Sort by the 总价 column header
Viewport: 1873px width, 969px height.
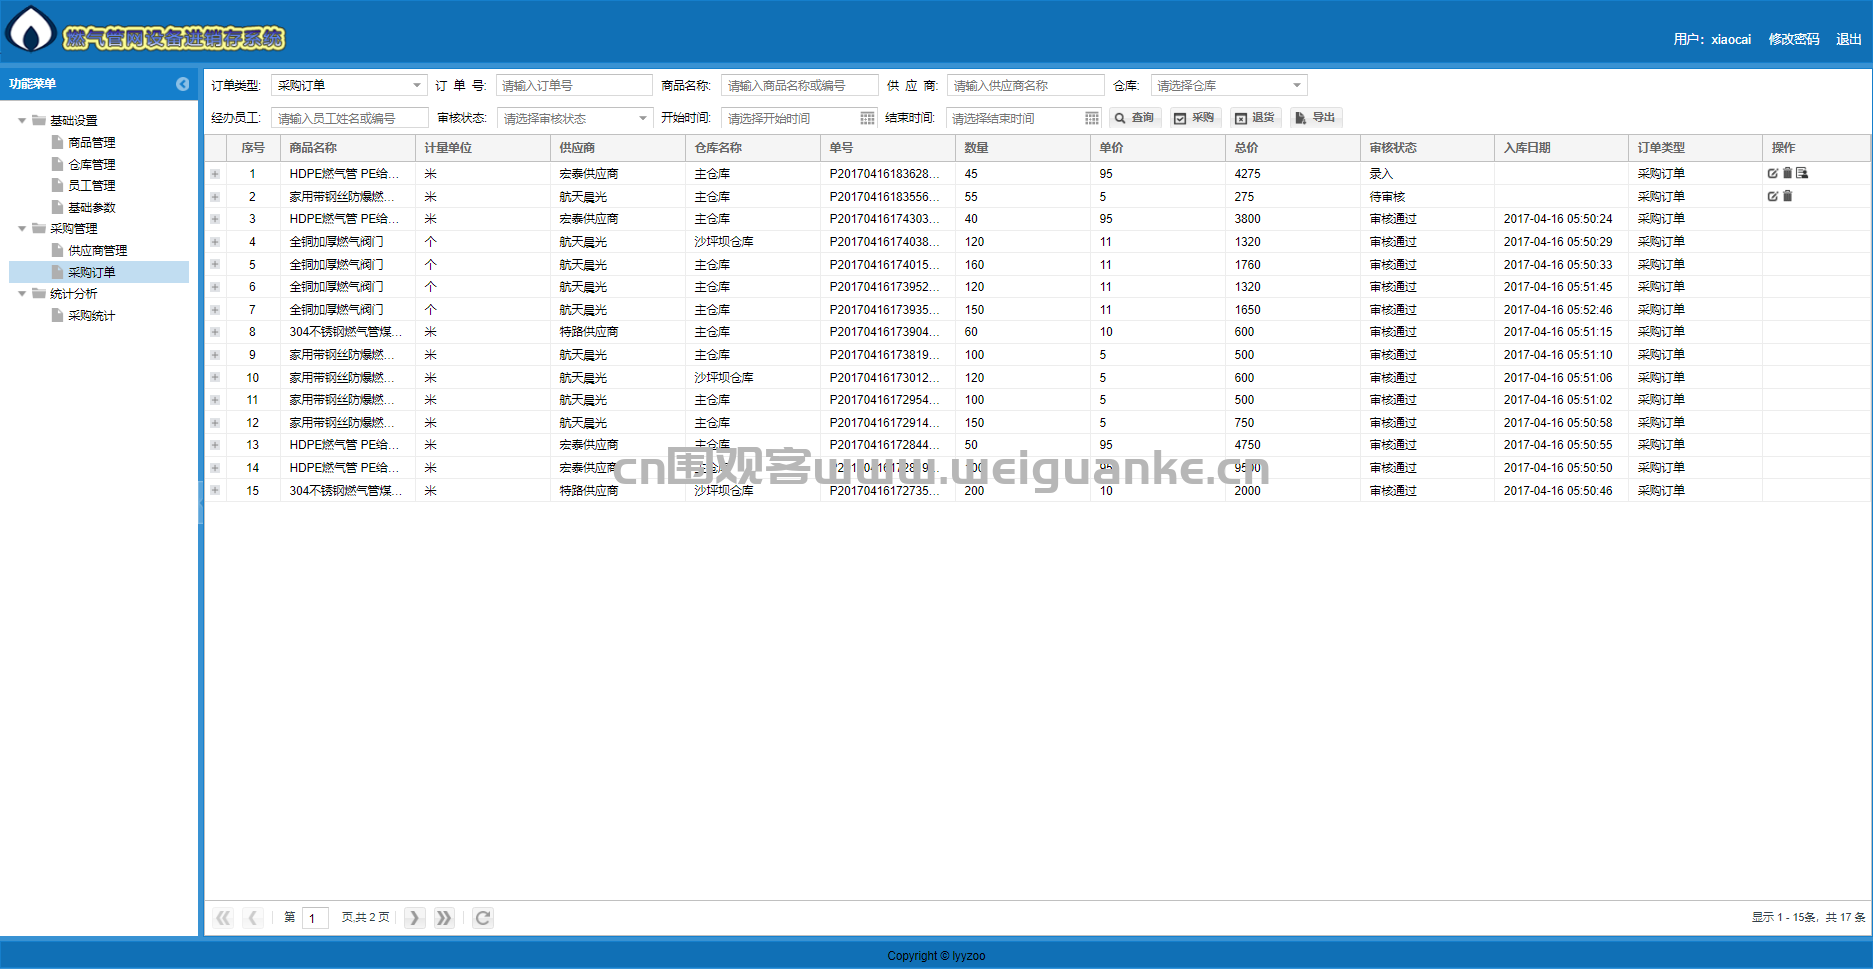[1292, 148]
